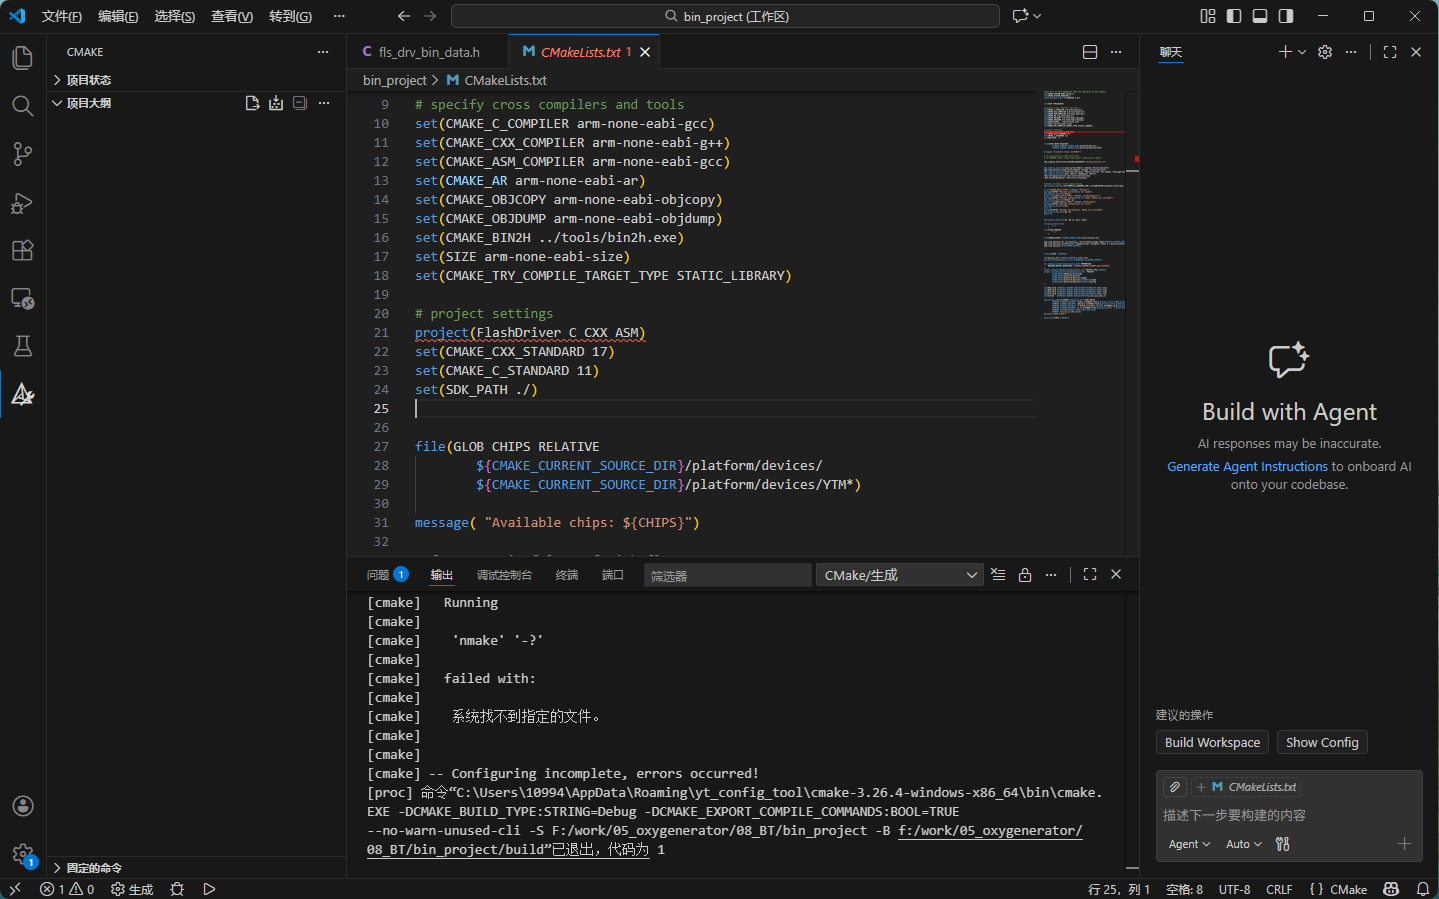1439x899 pixels.
Task: Select the 终端 panel tab
Action: (567, 575)
